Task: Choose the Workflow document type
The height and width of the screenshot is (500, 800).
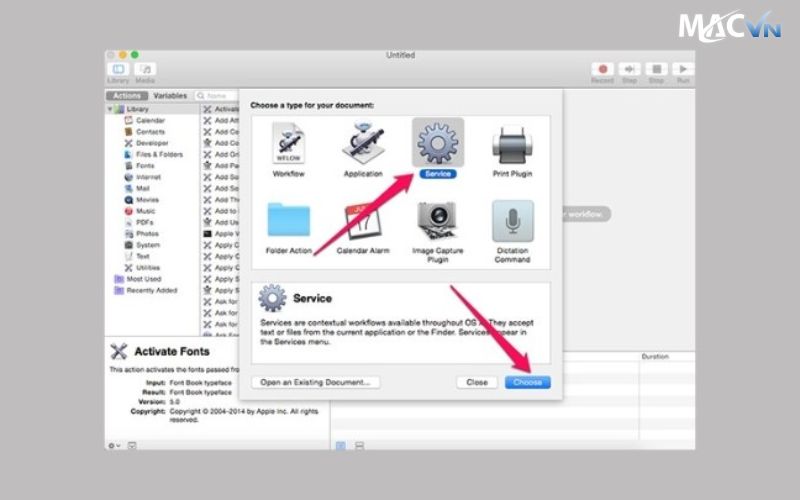Action: [288, 149]
